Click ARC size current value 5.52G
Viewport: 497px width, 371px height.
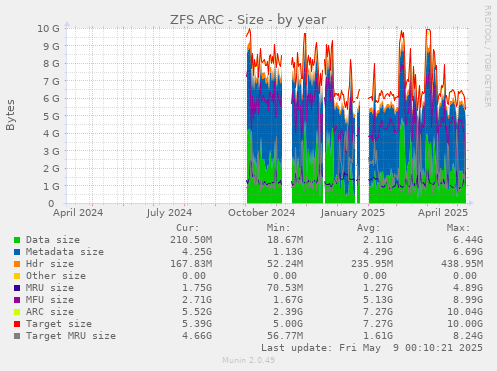[197, 312]
